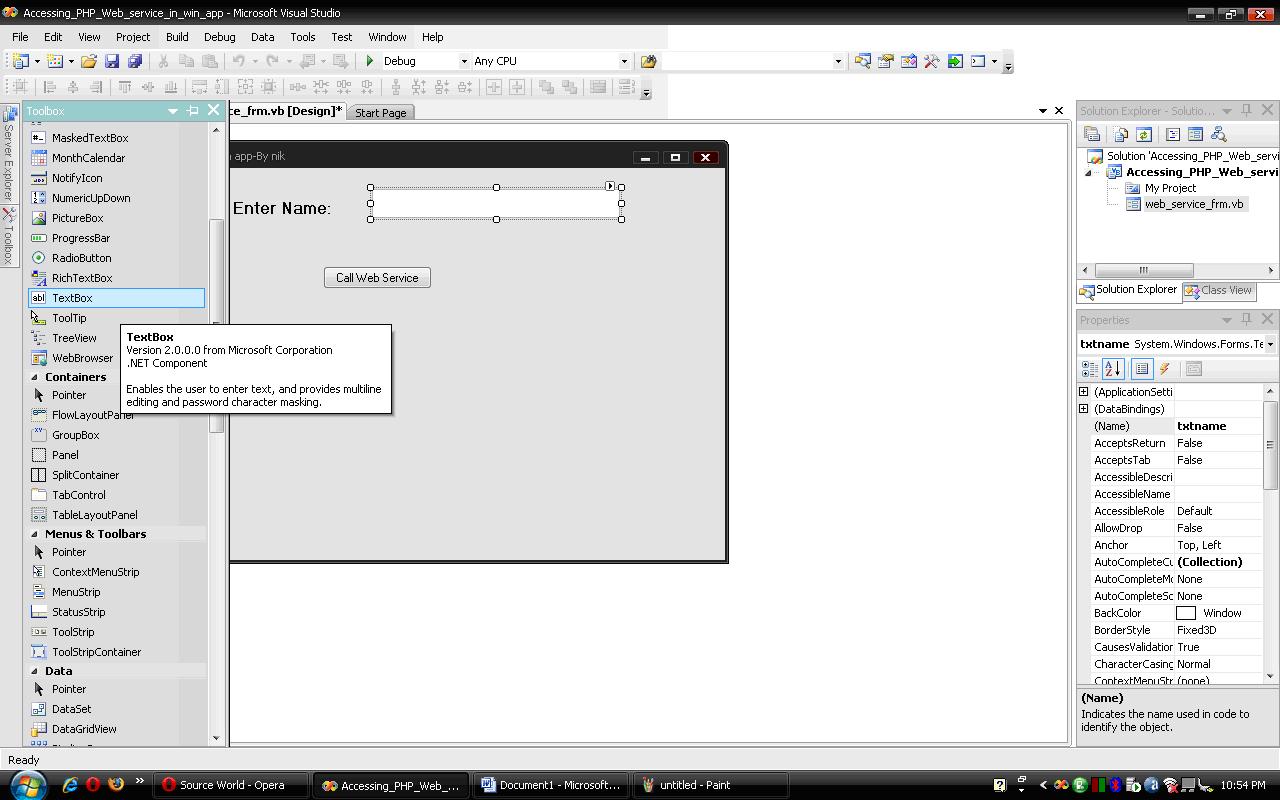Refresh the Solution Explorer
This screenshot has width=1280, height=800.
tap(1144, 134)
